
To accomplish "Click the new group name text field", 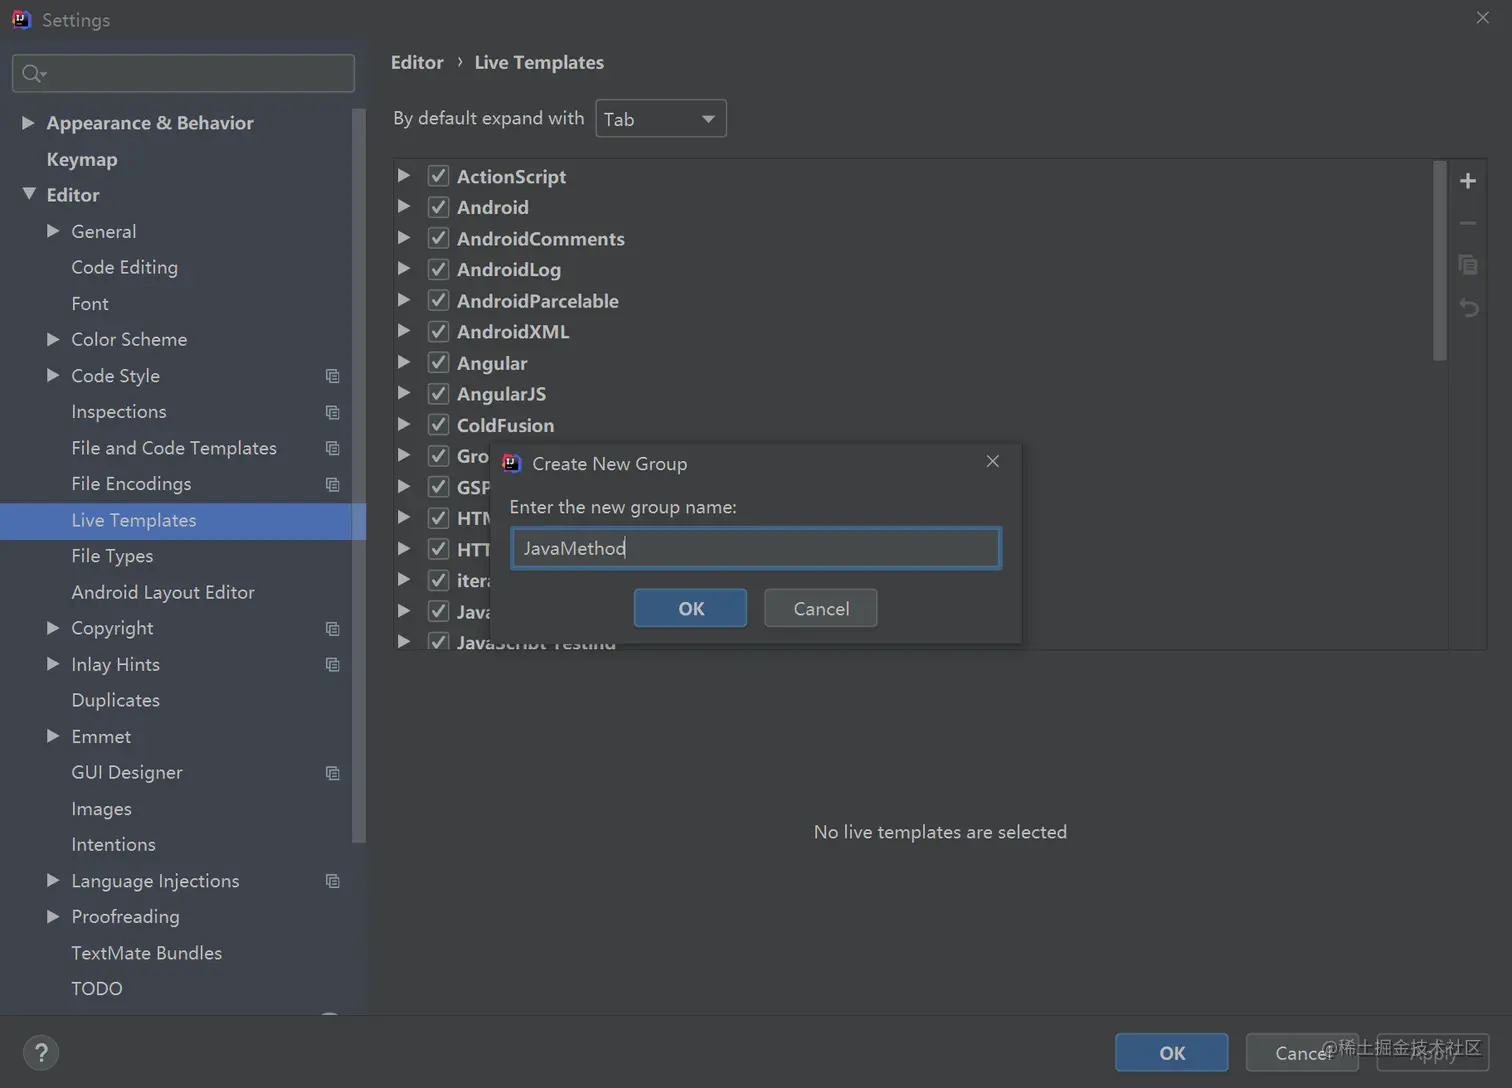I will point(755,548).
